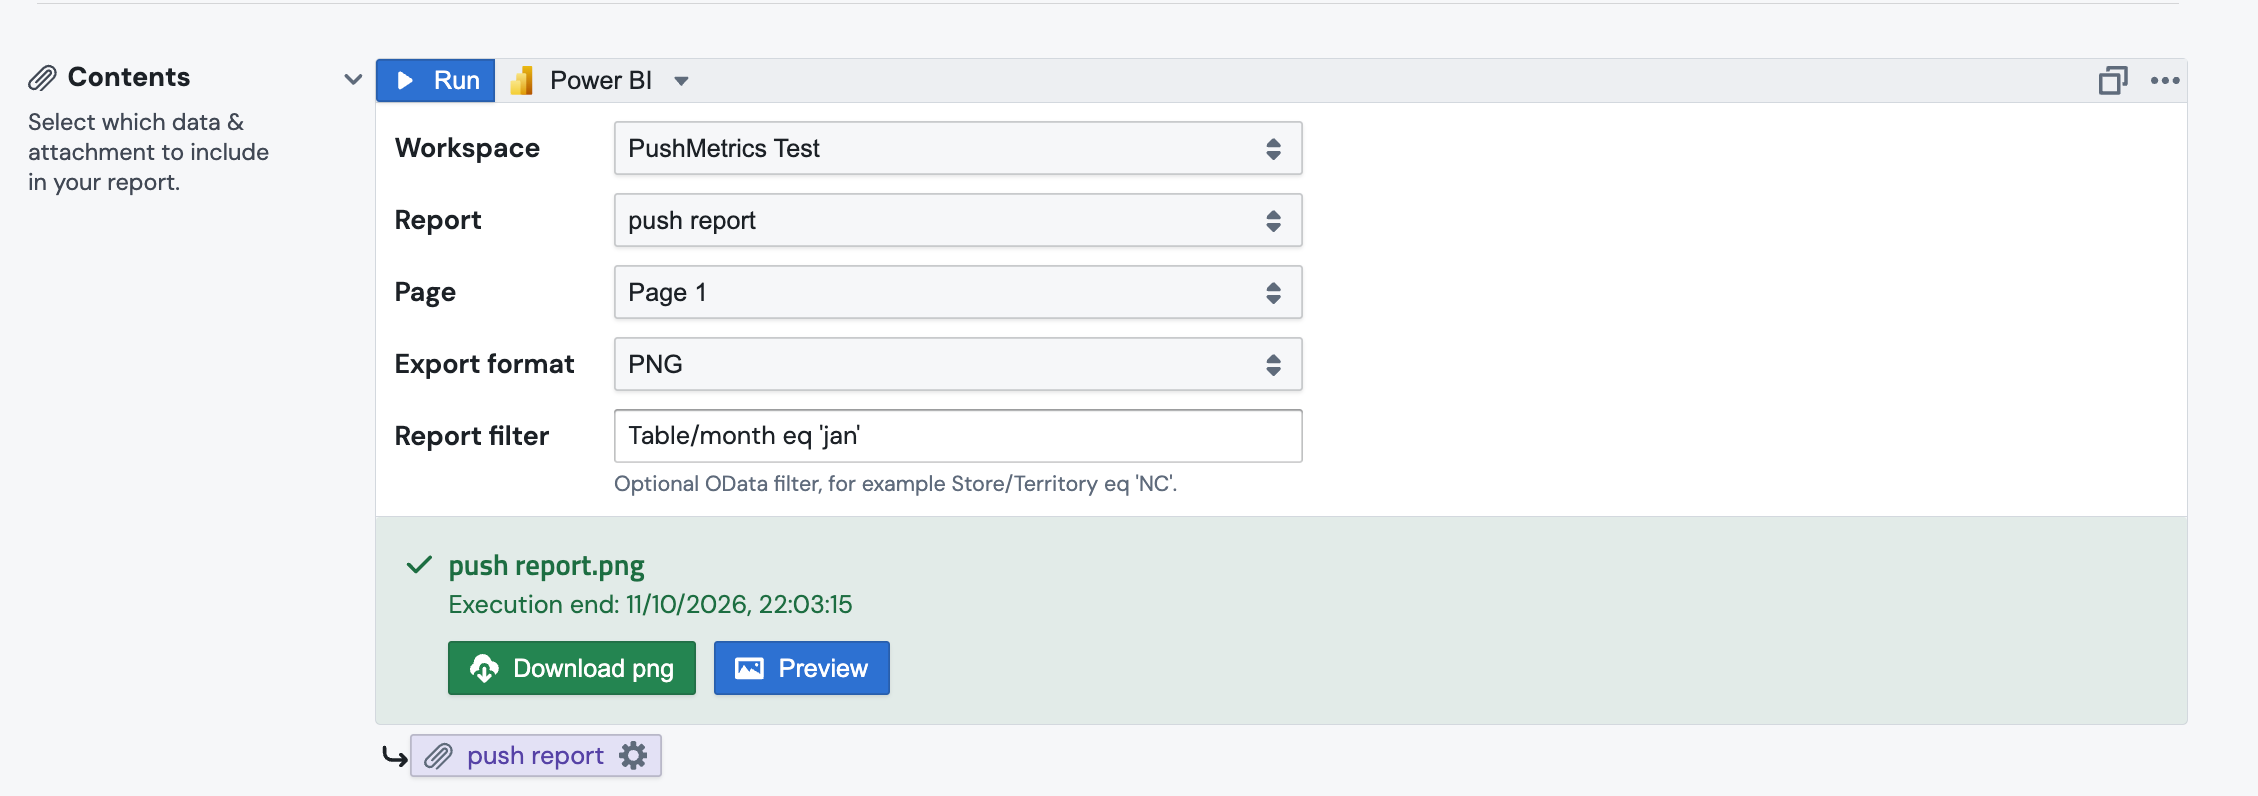
Task: Click the green success checkmark icon
Action: pos(419,565)
